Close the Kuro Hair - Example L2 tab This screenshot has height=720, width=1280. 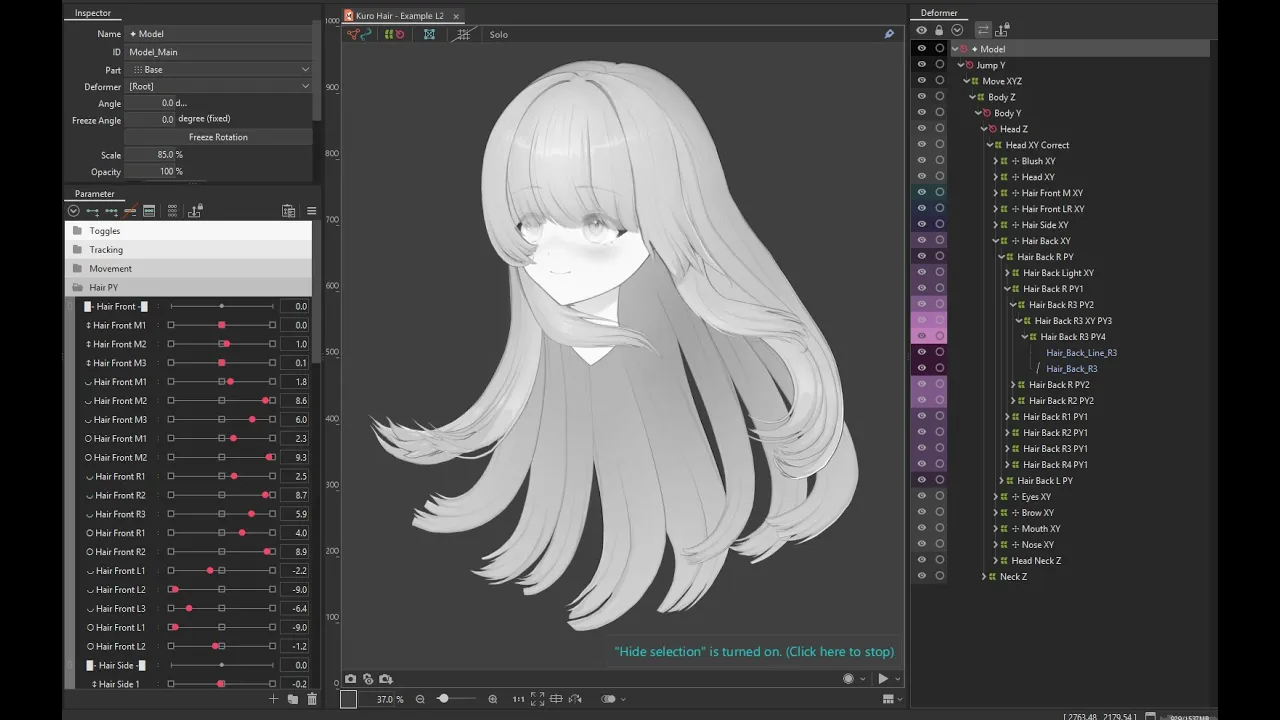(x=456, y=16)
